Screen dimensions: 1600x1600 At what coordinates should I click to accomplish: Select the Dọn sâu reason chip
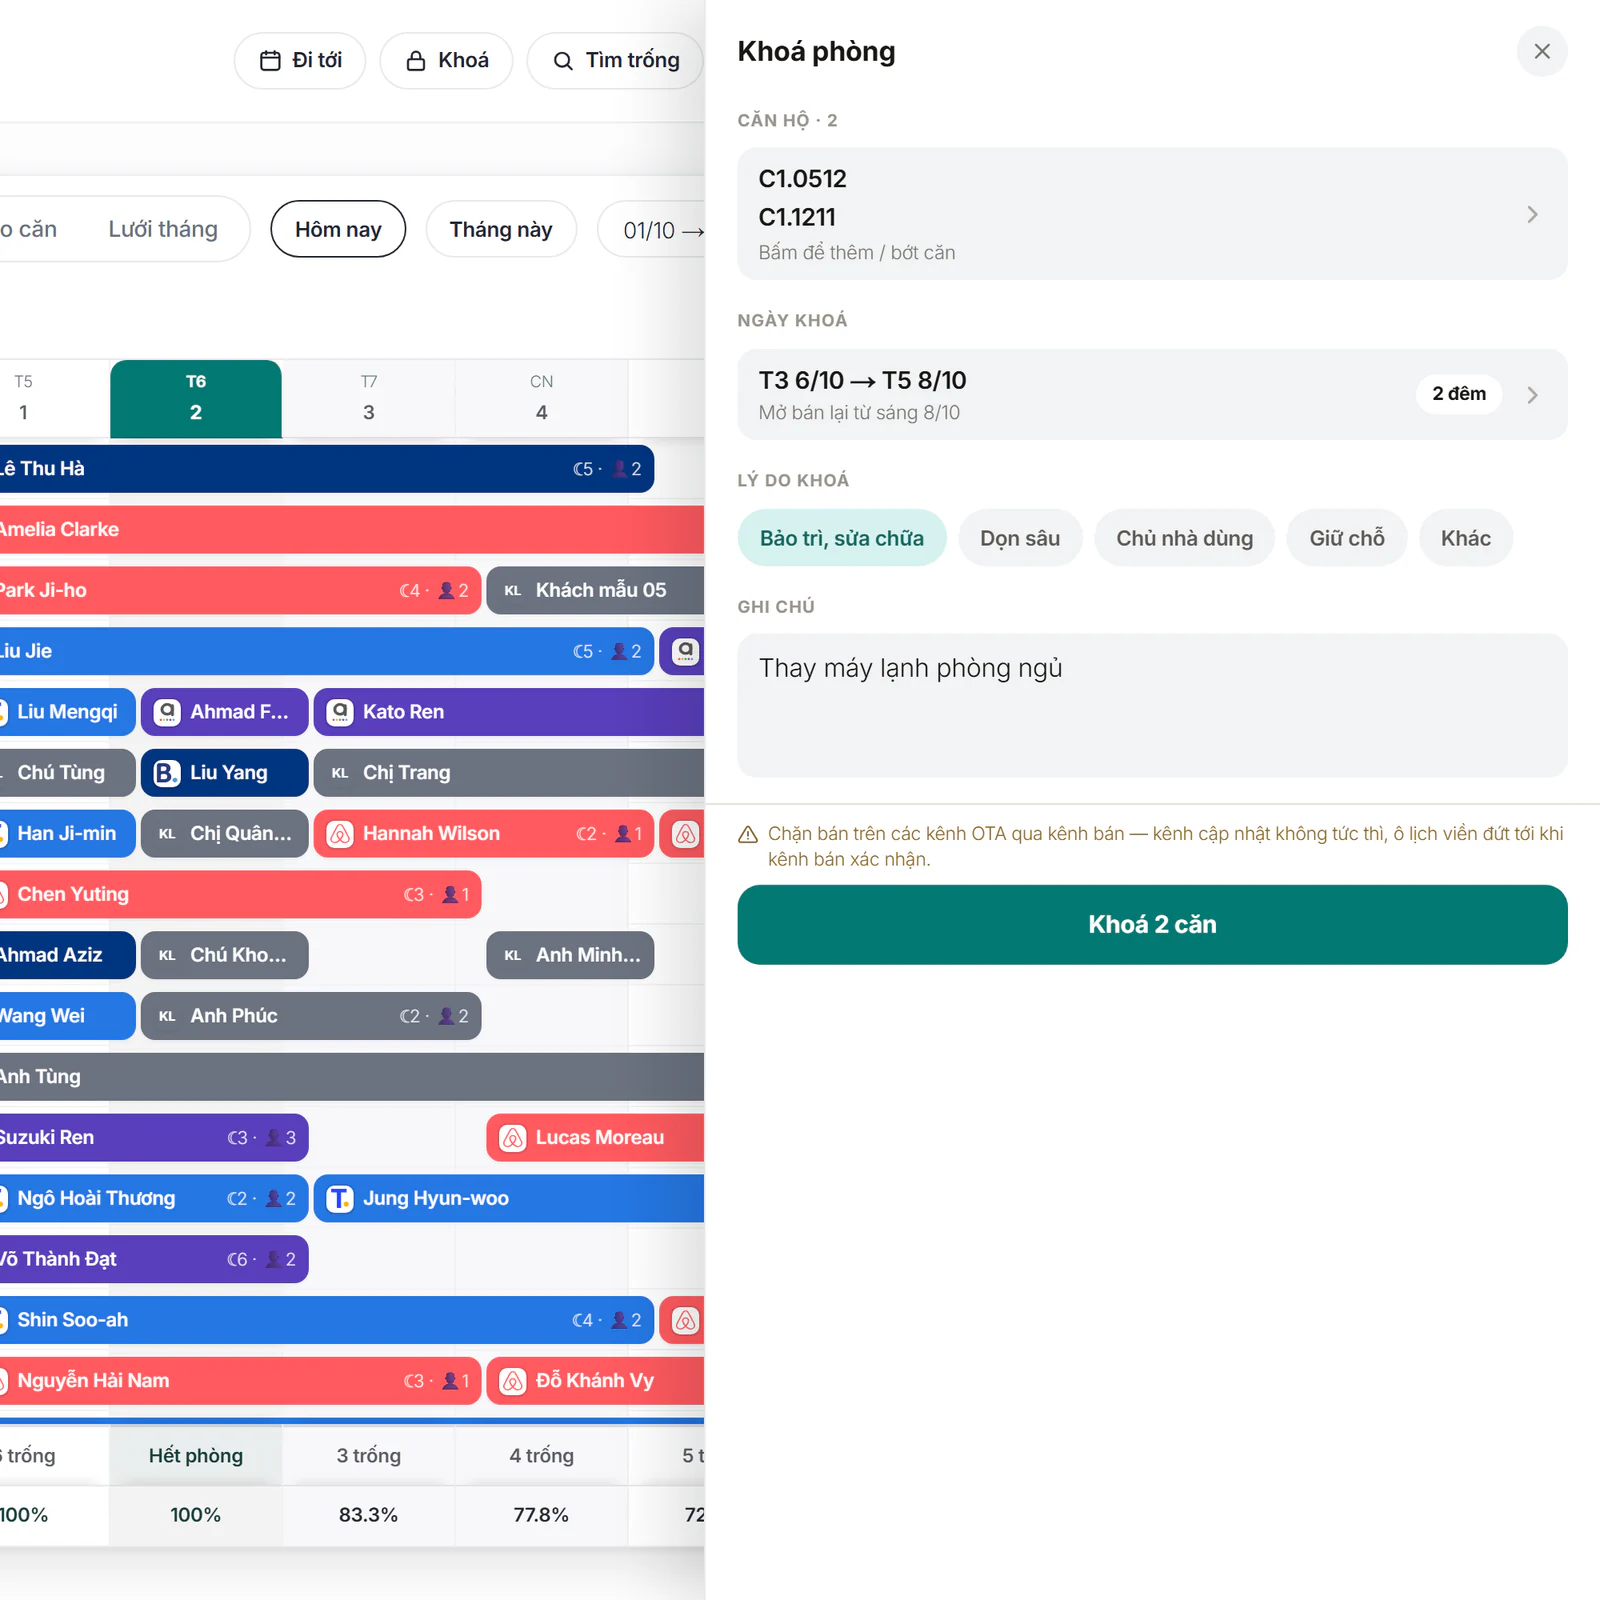[1020, 538]
